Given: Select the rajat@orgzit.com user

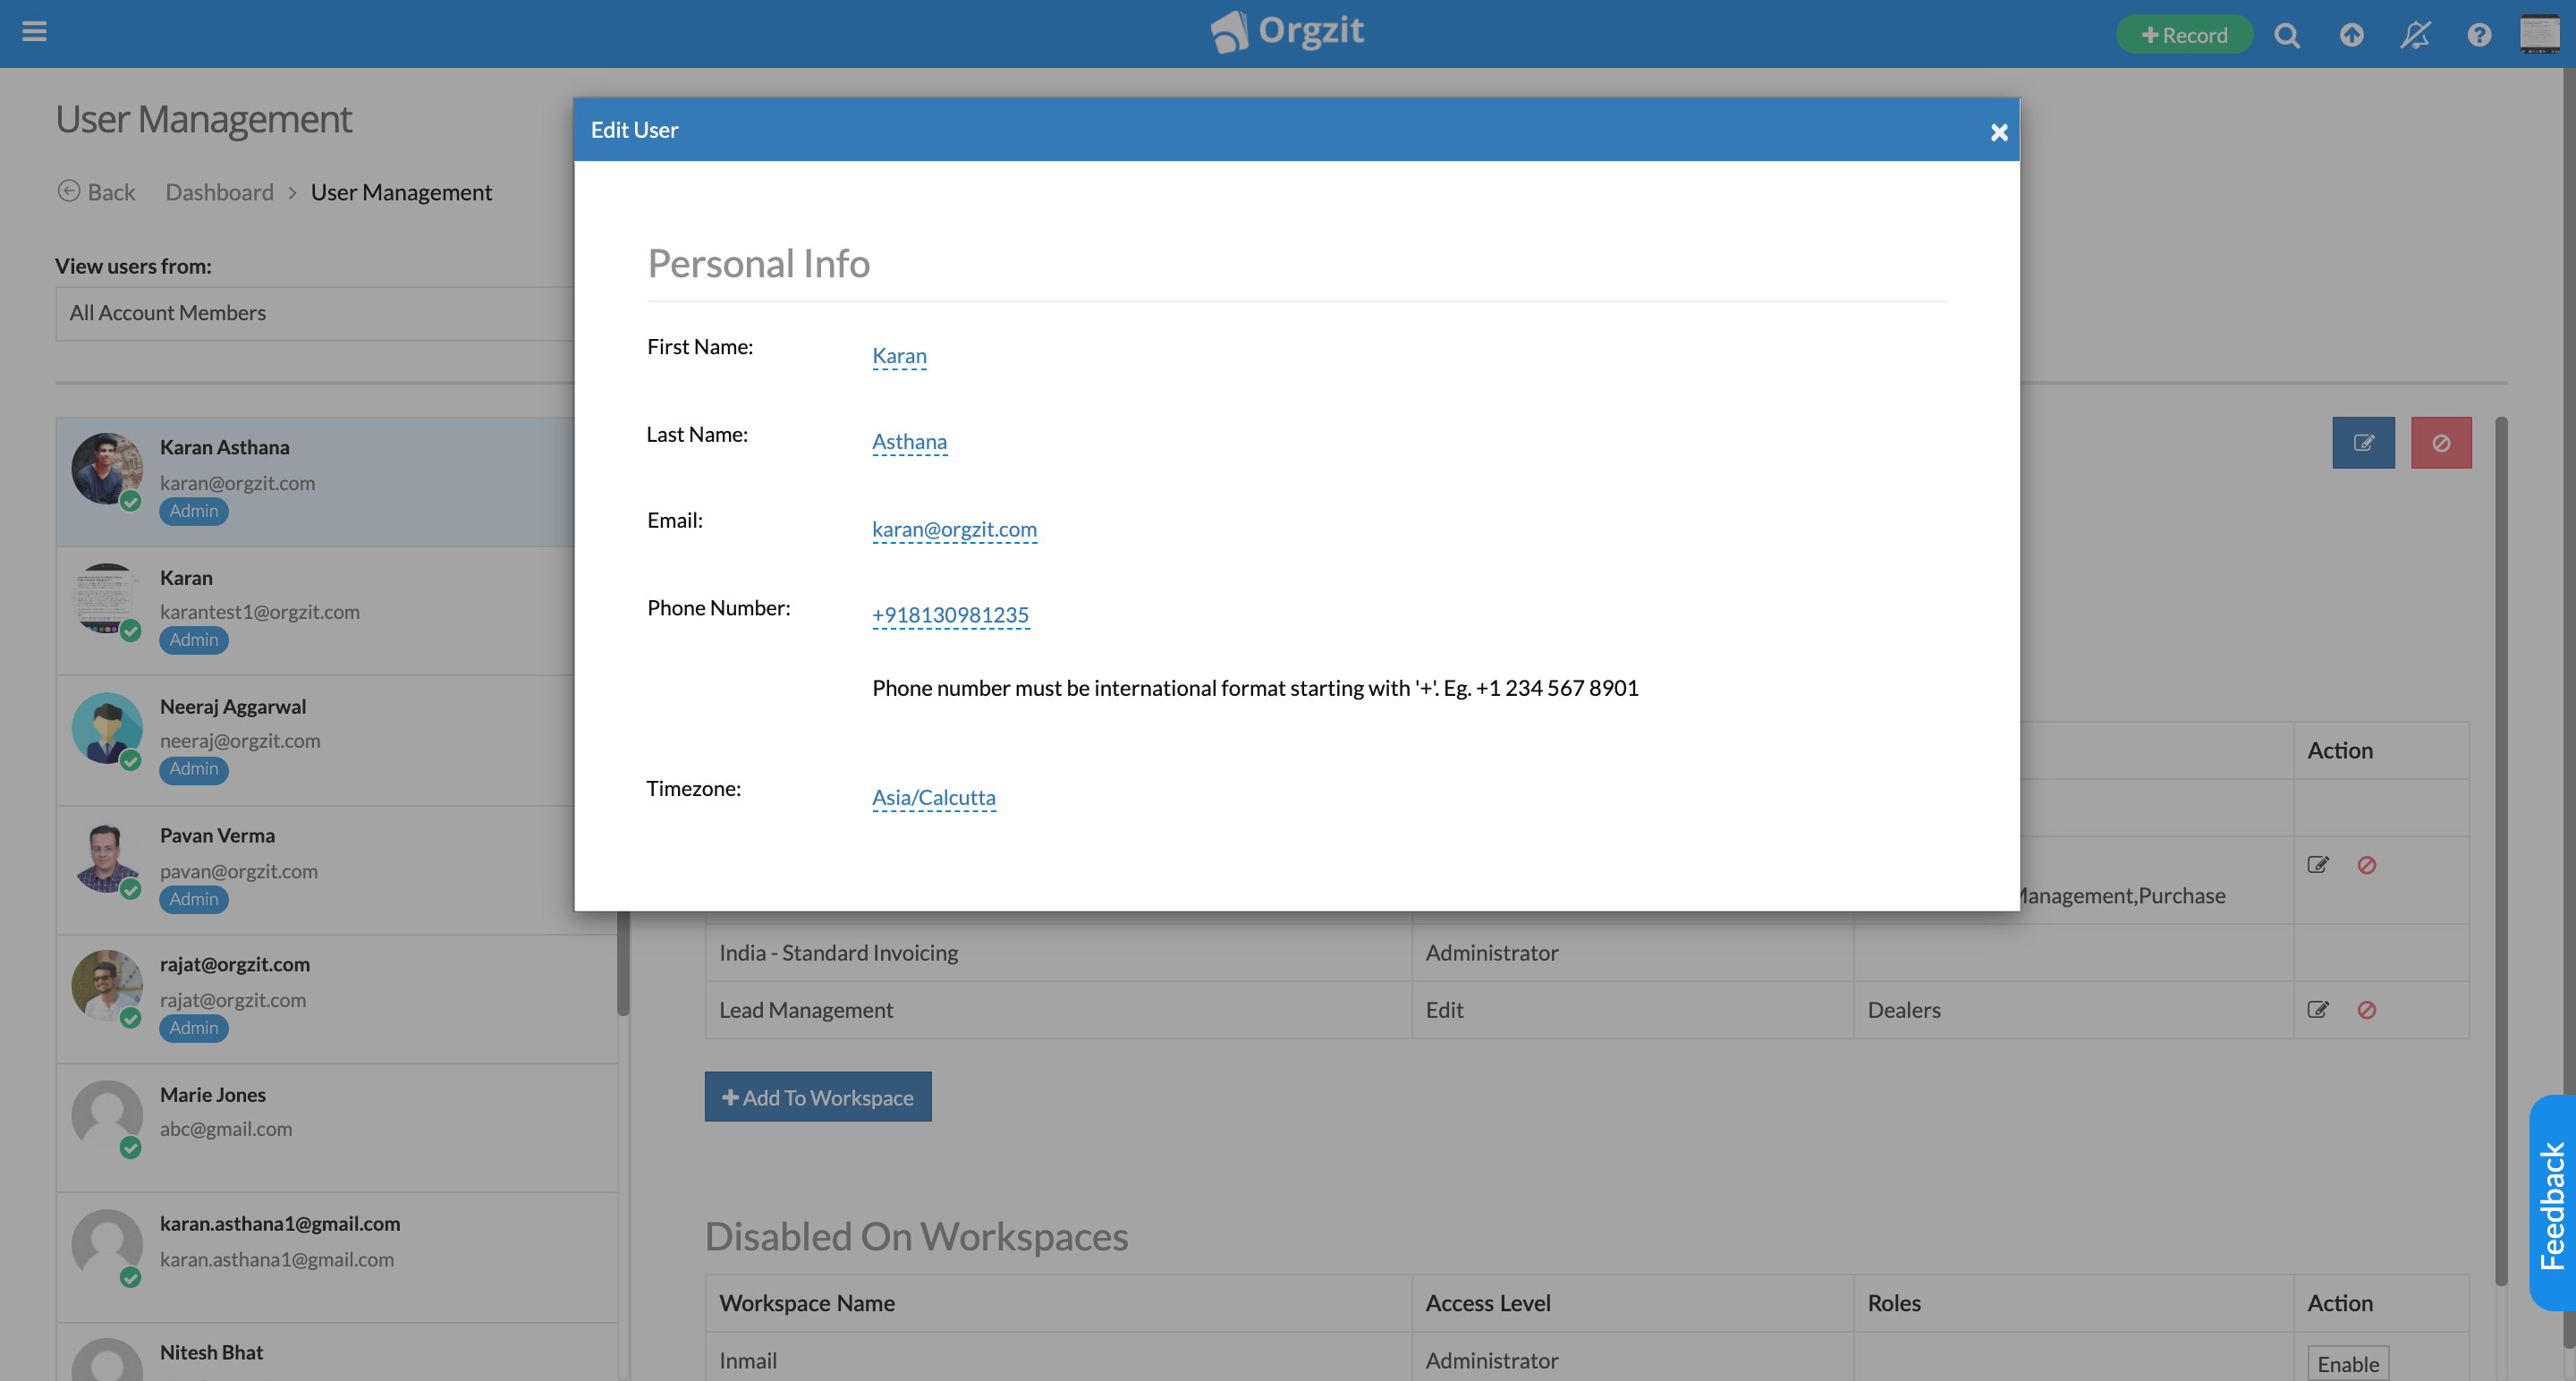Looking at the screenshot, I should [336, 998].
